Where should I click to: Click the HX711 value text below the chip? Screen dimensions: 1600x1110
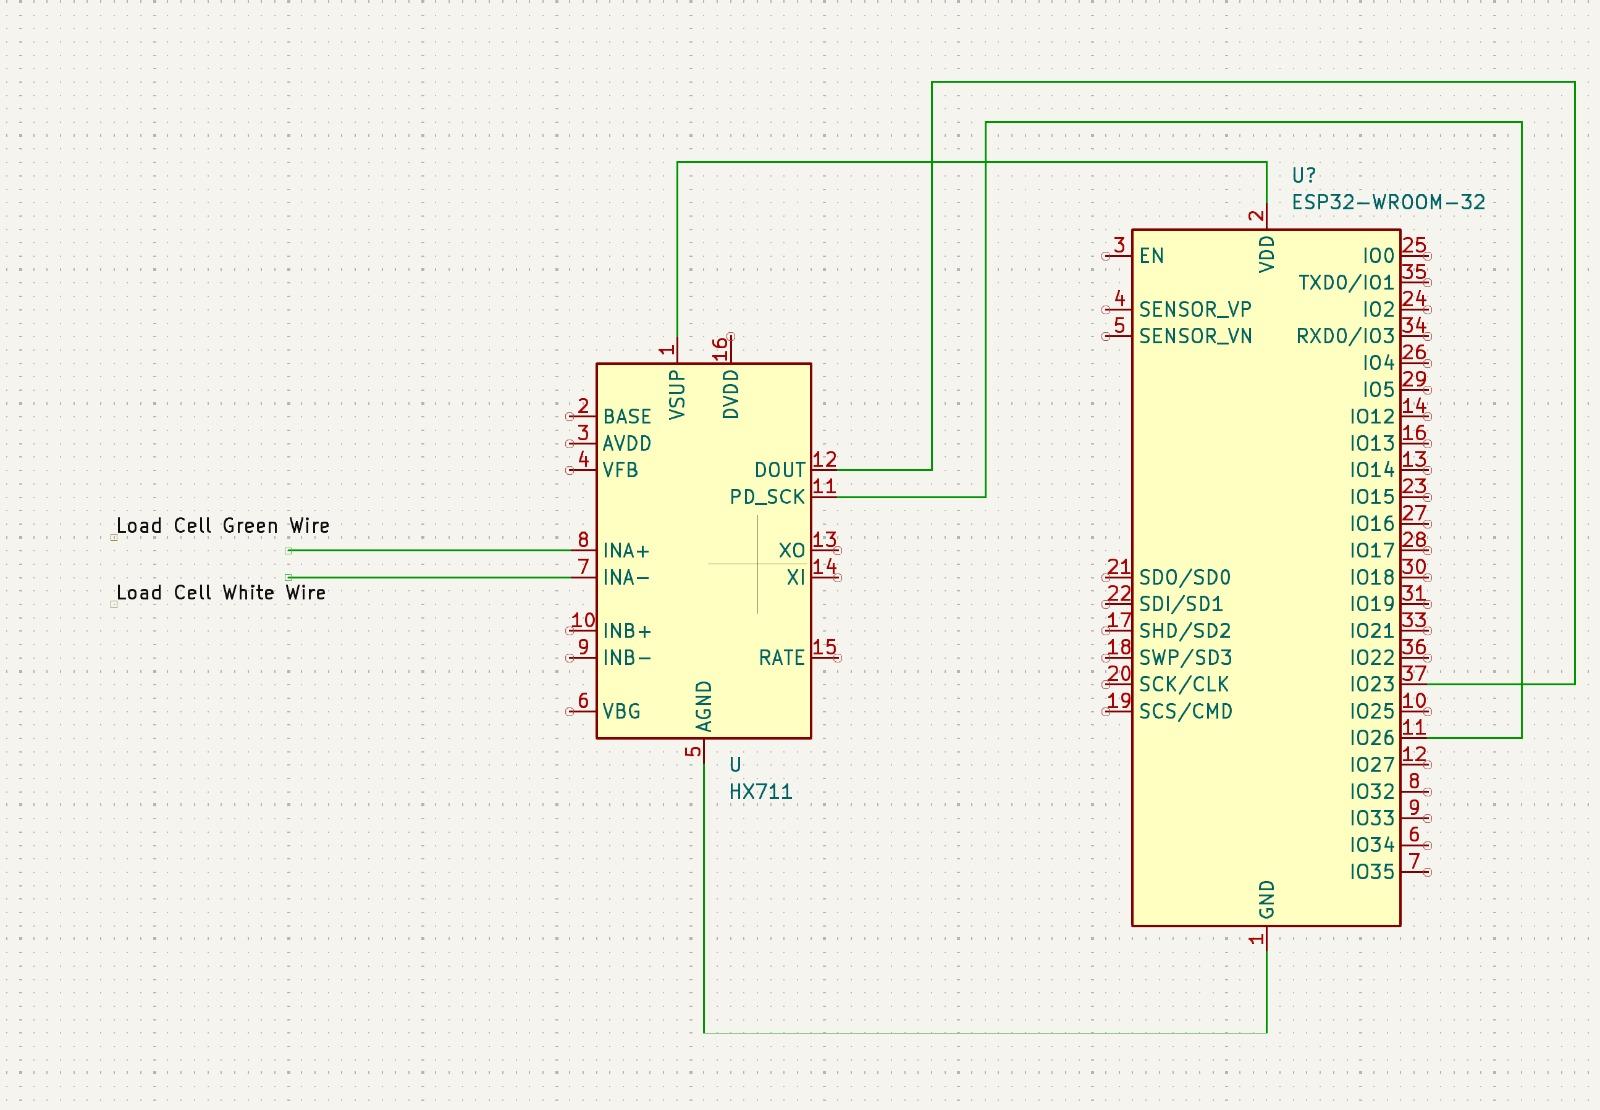pyautogui.click(x=761, y=792)
